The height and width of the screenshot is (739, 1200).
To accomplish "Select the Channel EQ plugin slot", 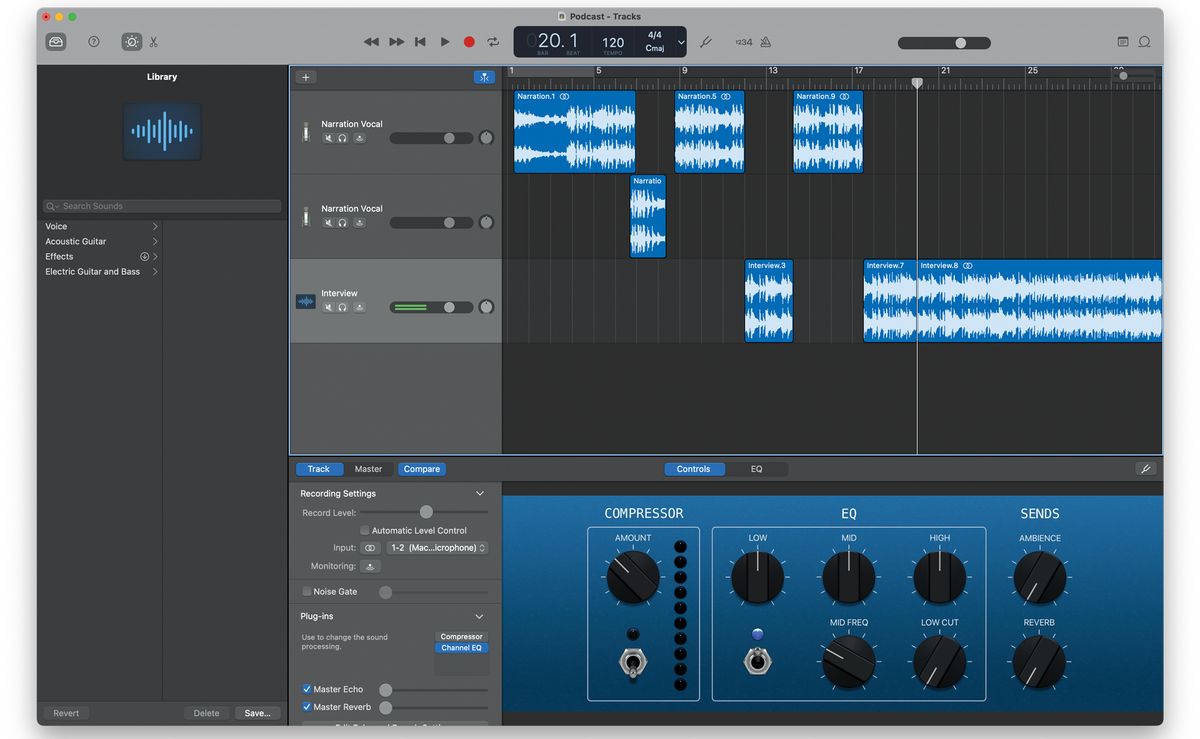I will 461,647.
